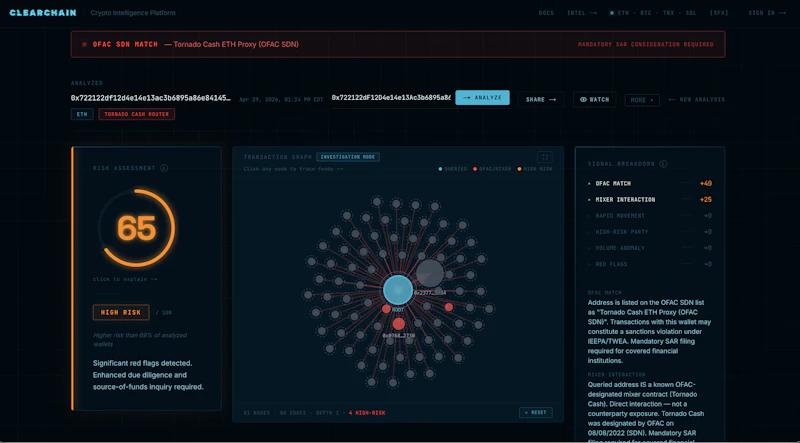
Task: Click the OFAC/MIXER legend red dot
Action: pos(475,169)
